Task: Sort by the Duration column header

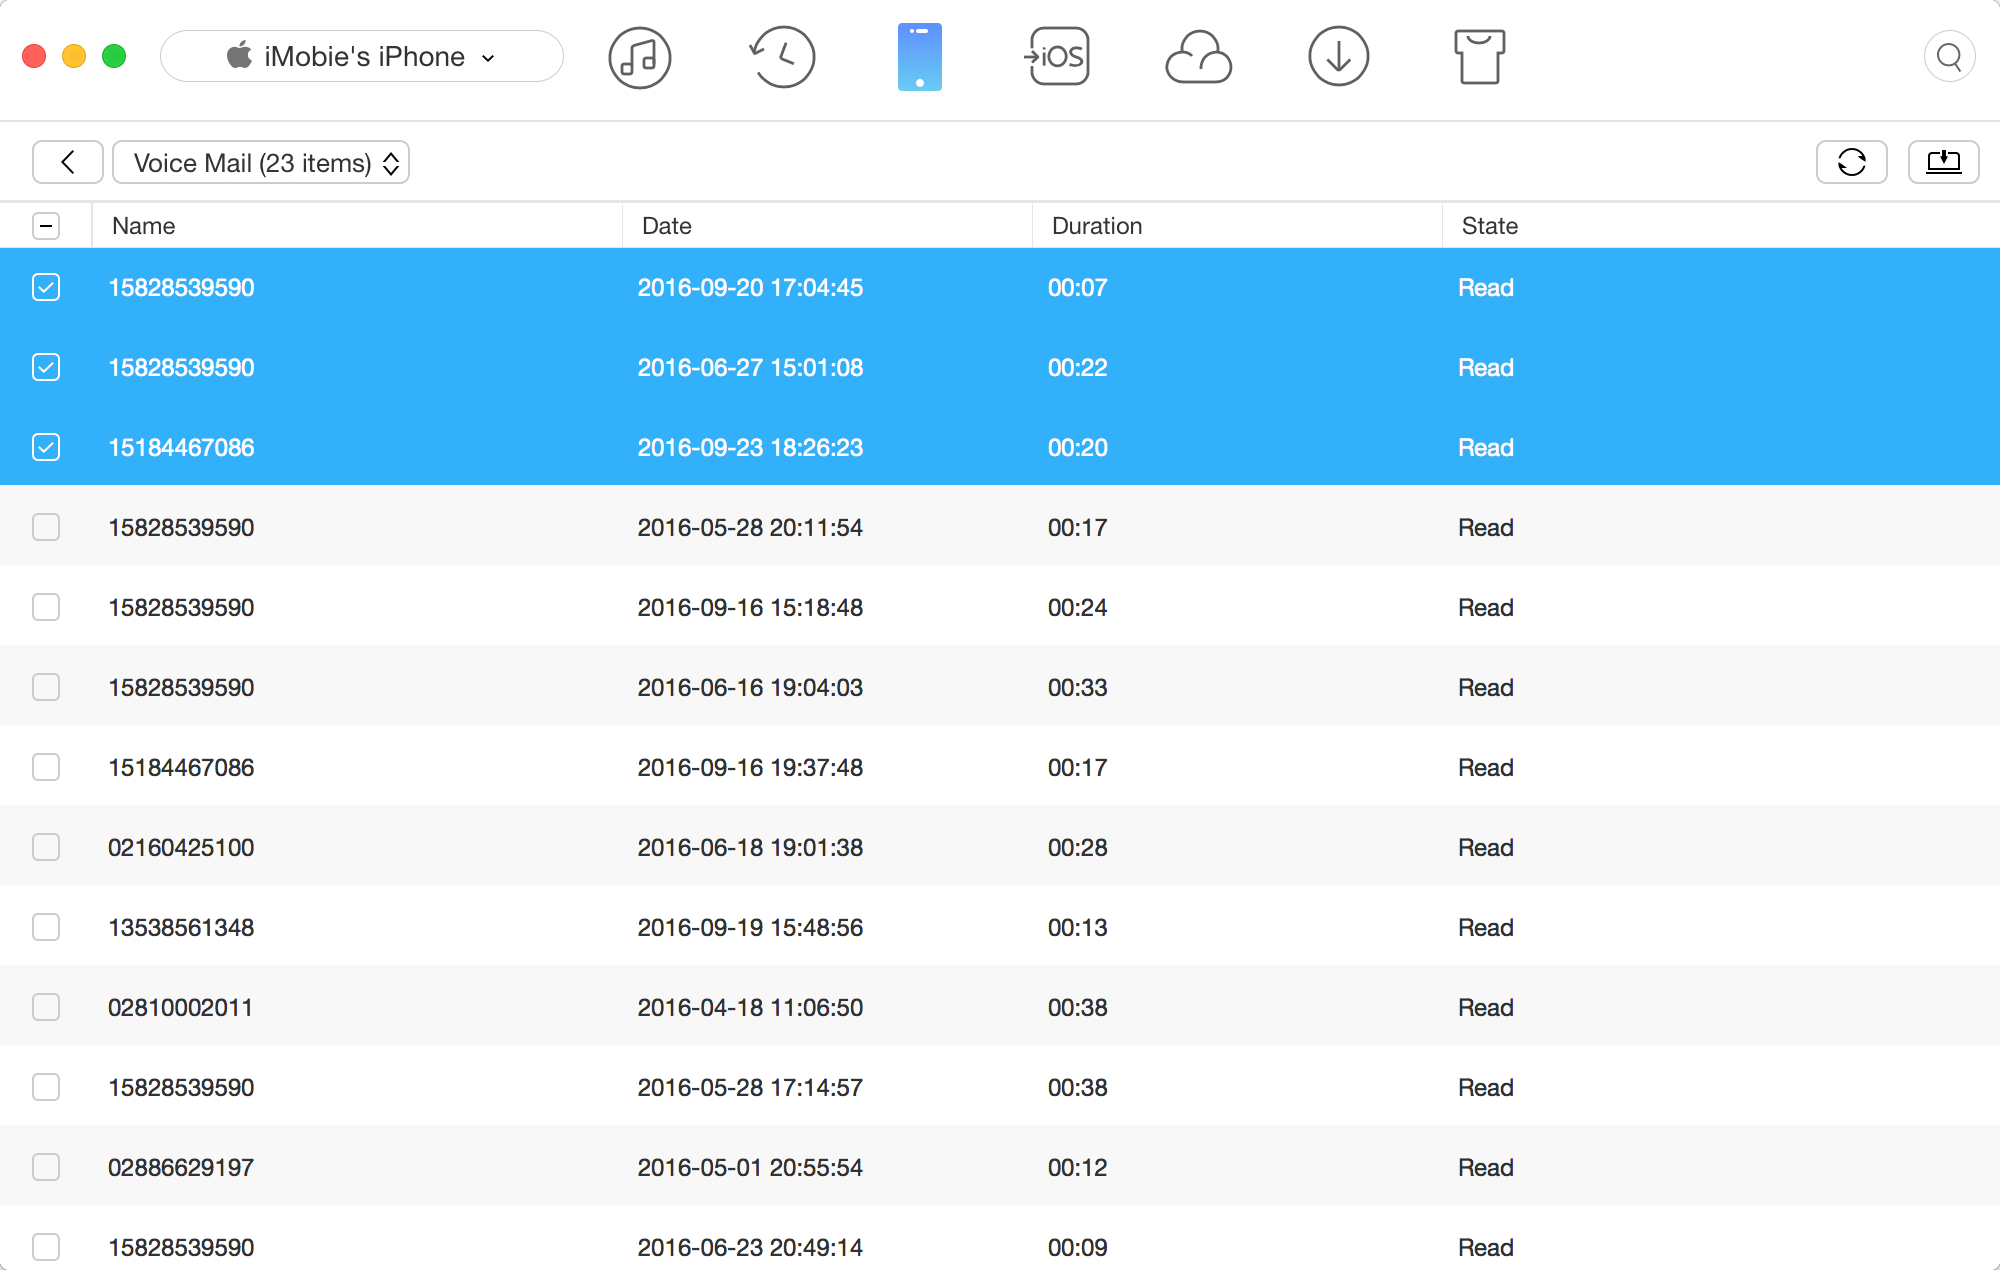Action: coord(1097,226)
